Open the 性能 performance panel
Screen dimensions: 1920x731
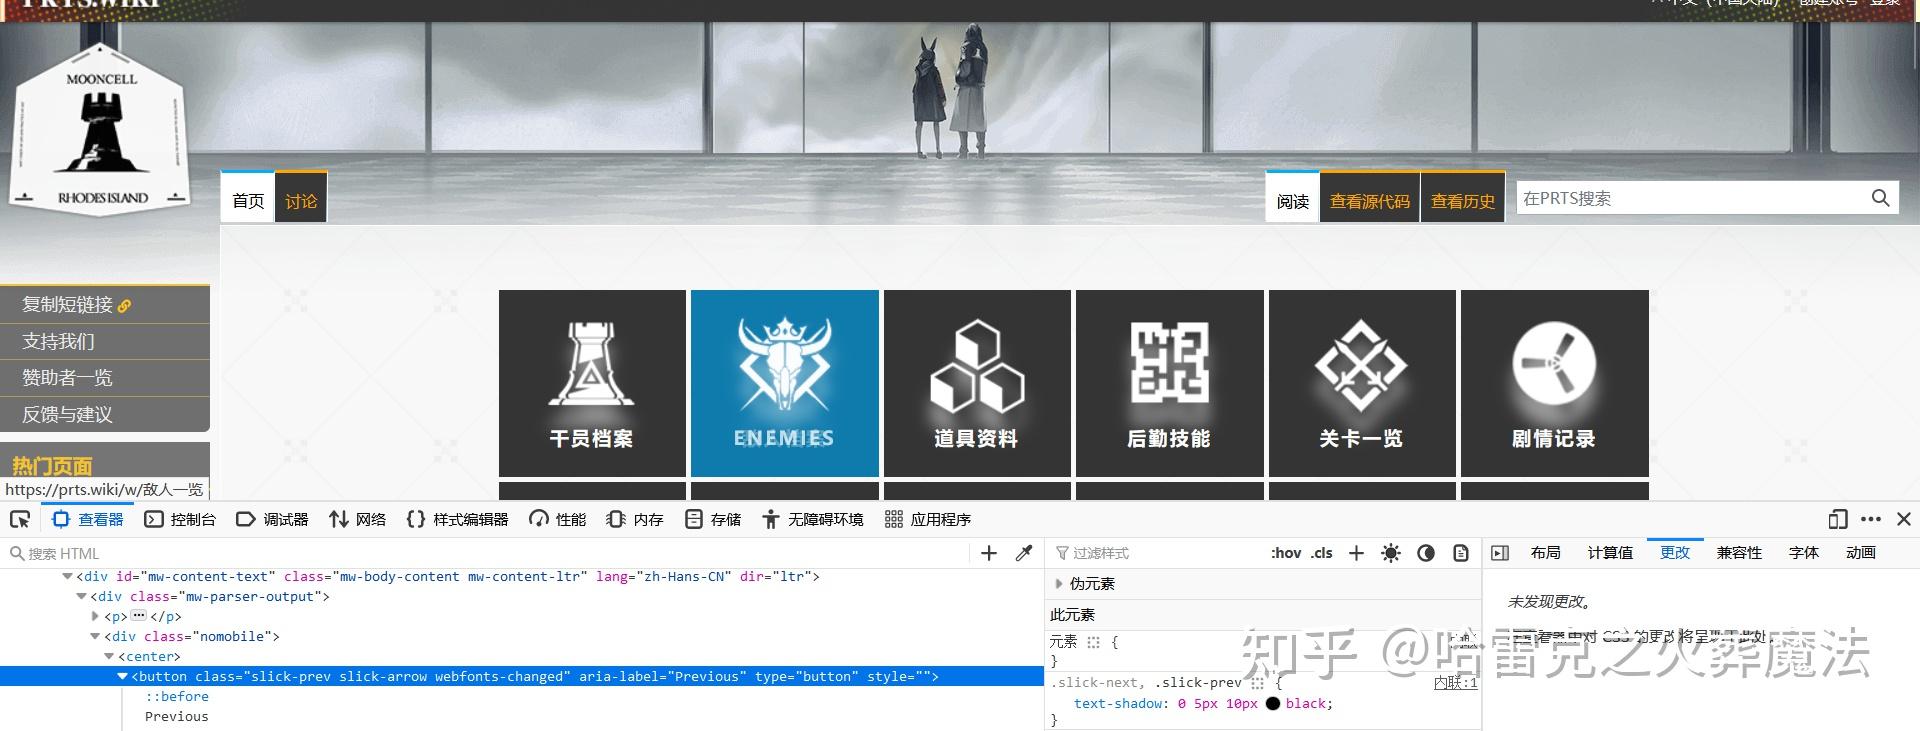click(x=558, y=519)
